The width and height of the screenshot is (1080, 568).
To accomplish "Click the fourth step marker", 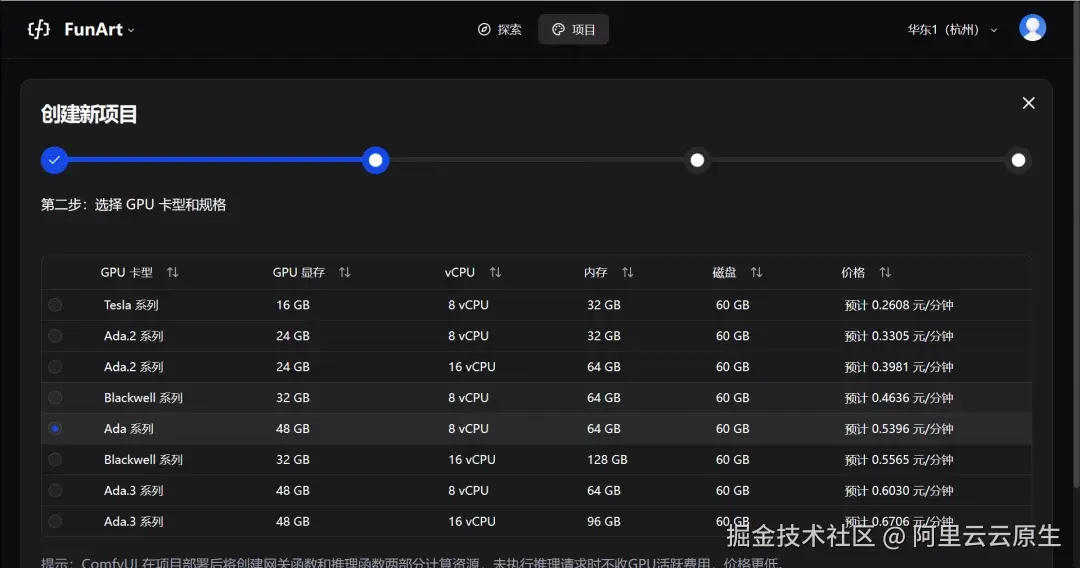I will 1018,160.
